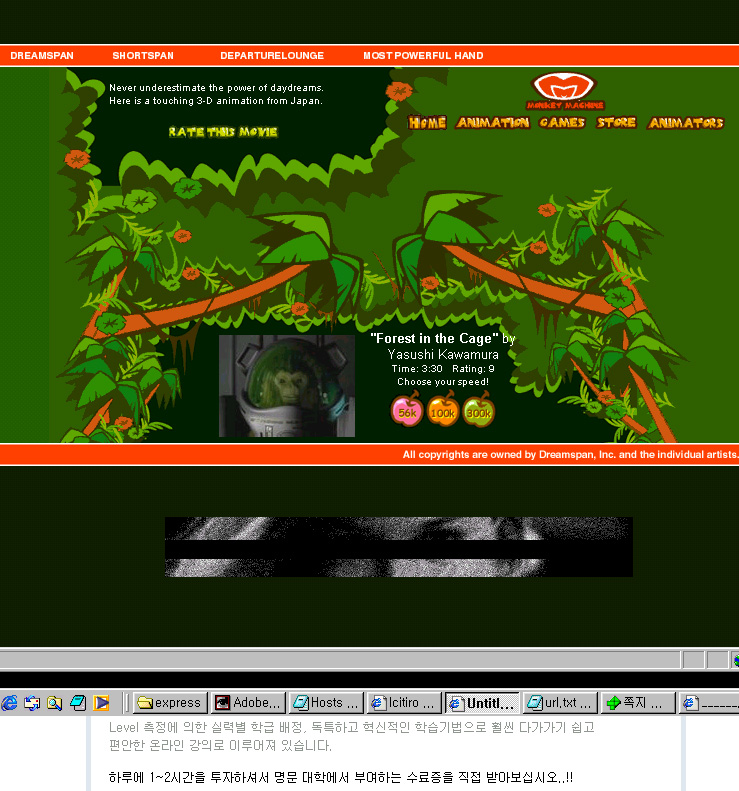
Task: Click the copyright notice text
Action: 570,455
